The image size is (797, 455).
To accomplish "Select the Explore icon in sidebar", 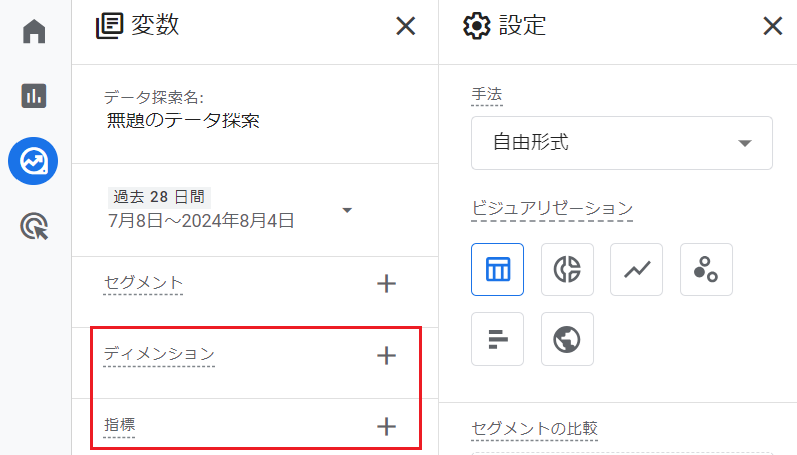I will coord(33,161).
